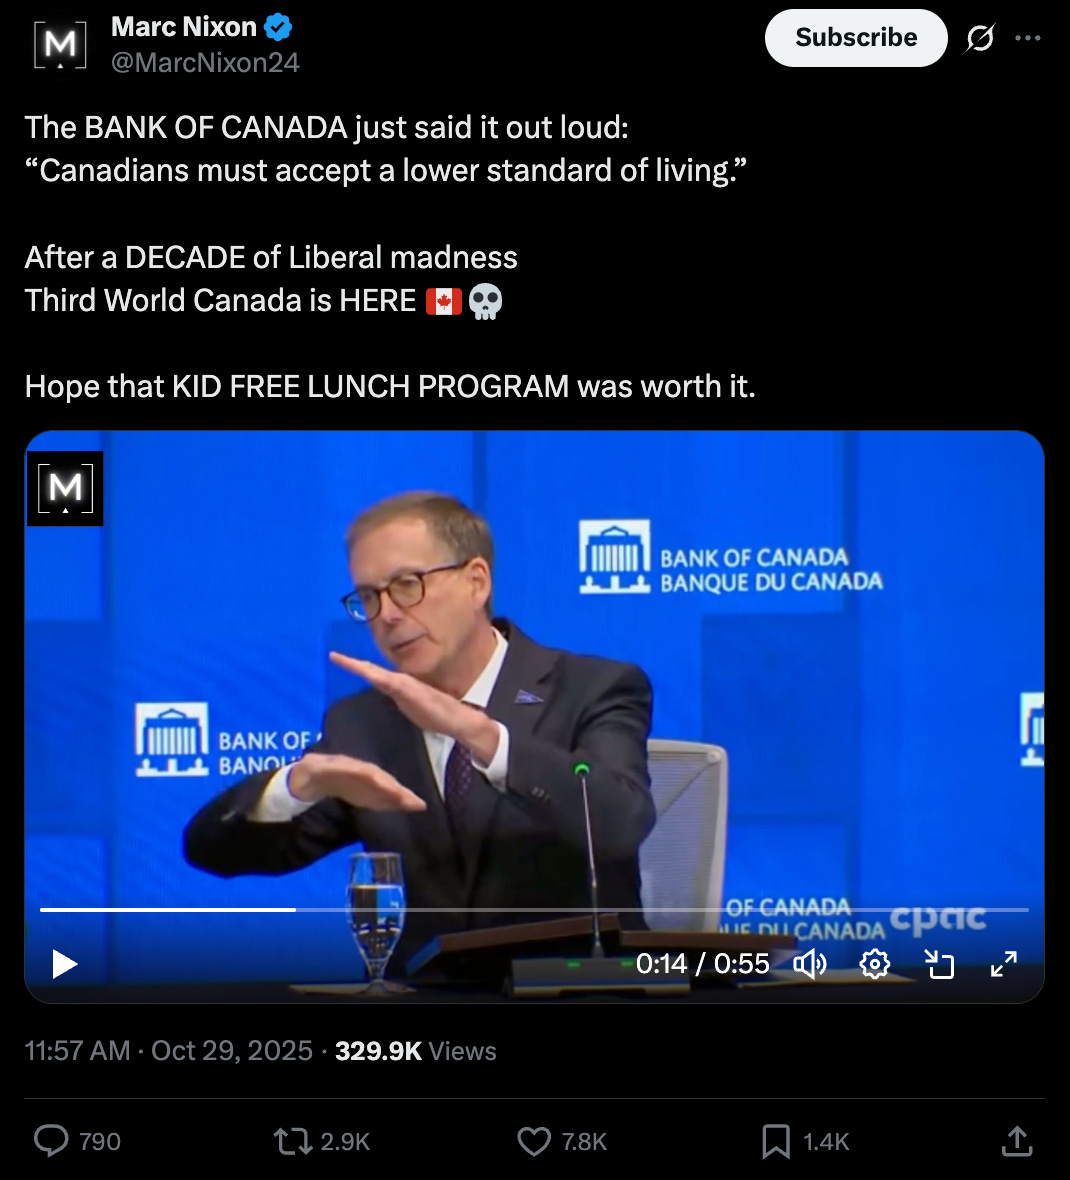The height and width of the screenshot is (1180, 1070).
Task: Bookmark this post
Action: coord(776,1141)
